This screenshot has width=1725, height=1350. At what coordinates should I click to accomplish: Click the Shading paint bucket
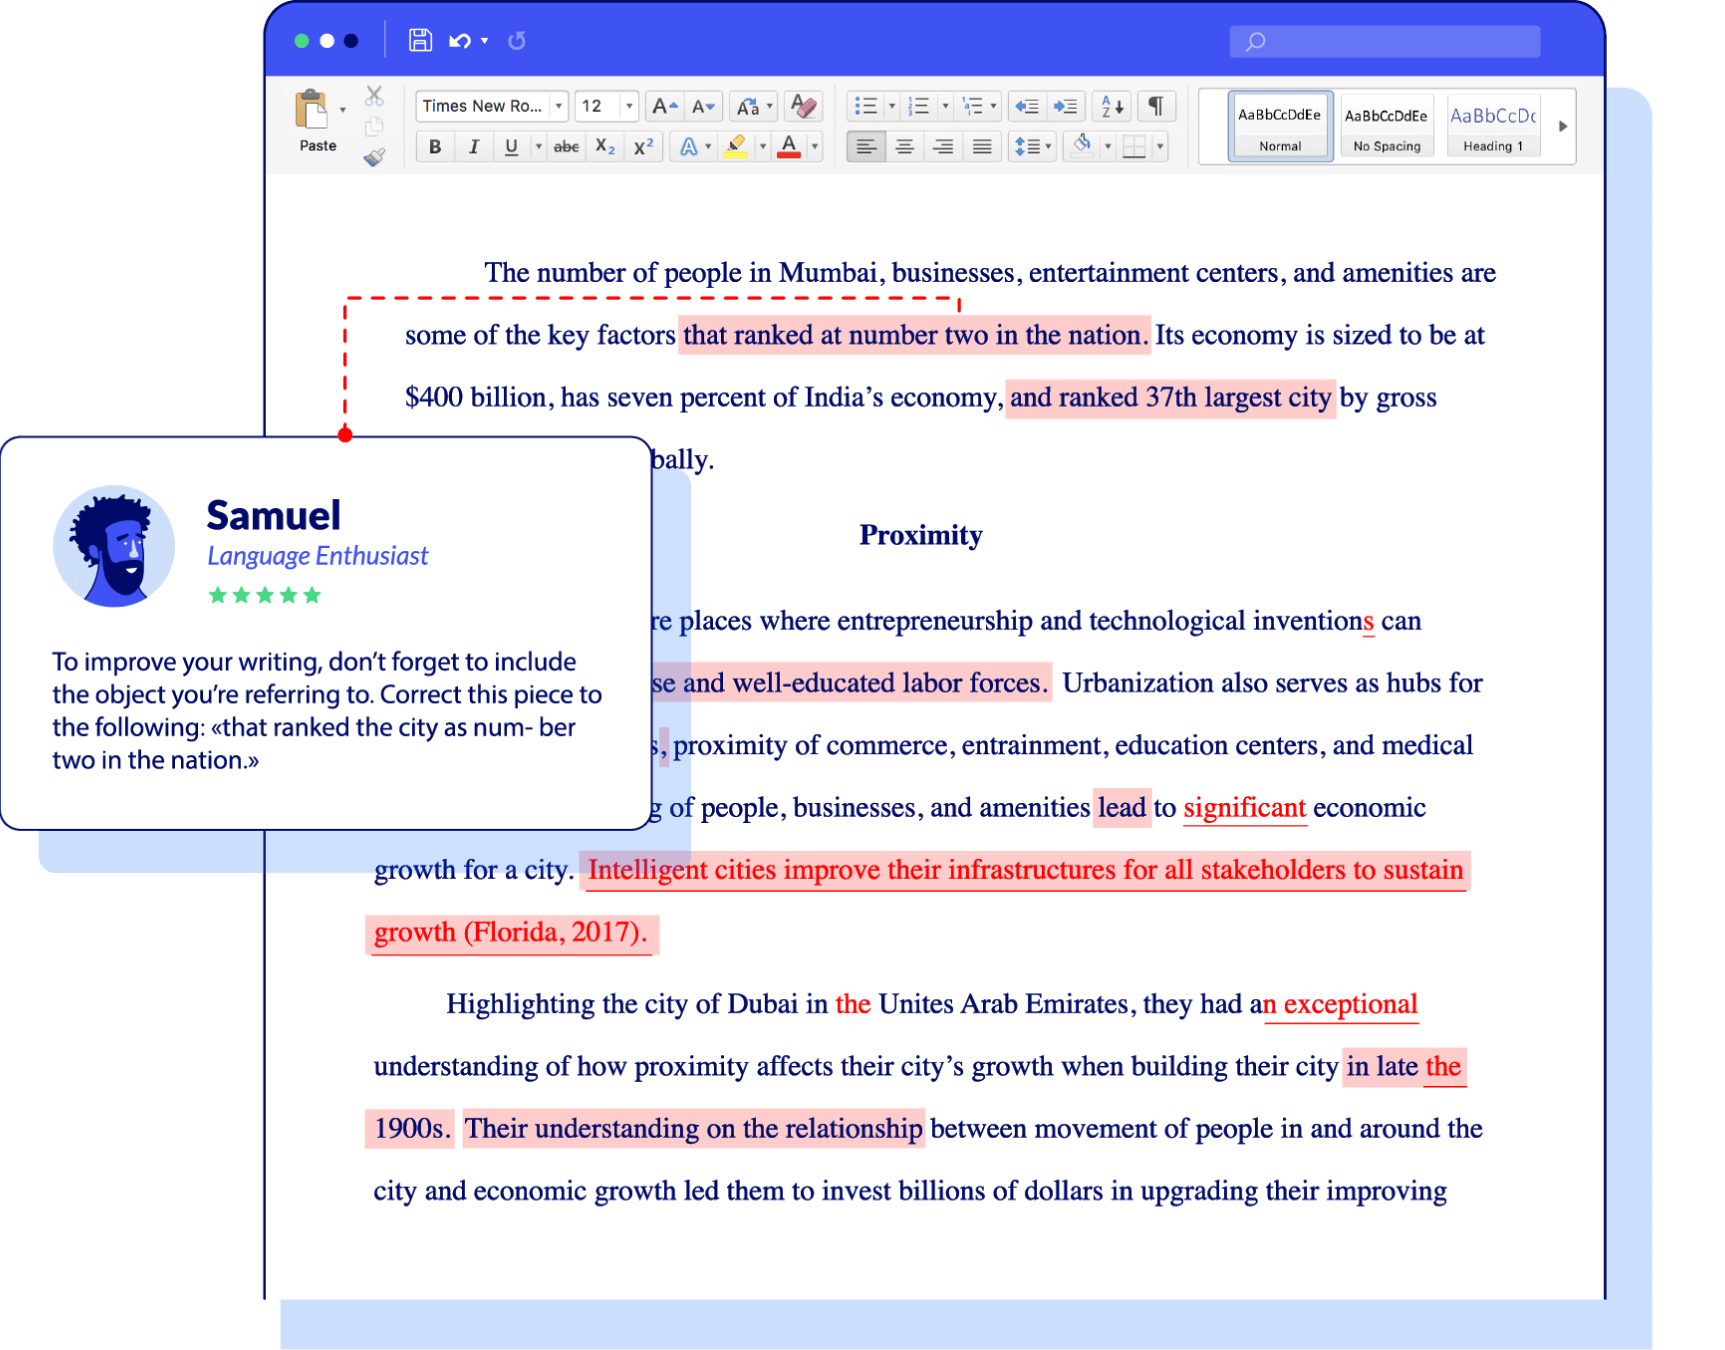[1082, 146]
